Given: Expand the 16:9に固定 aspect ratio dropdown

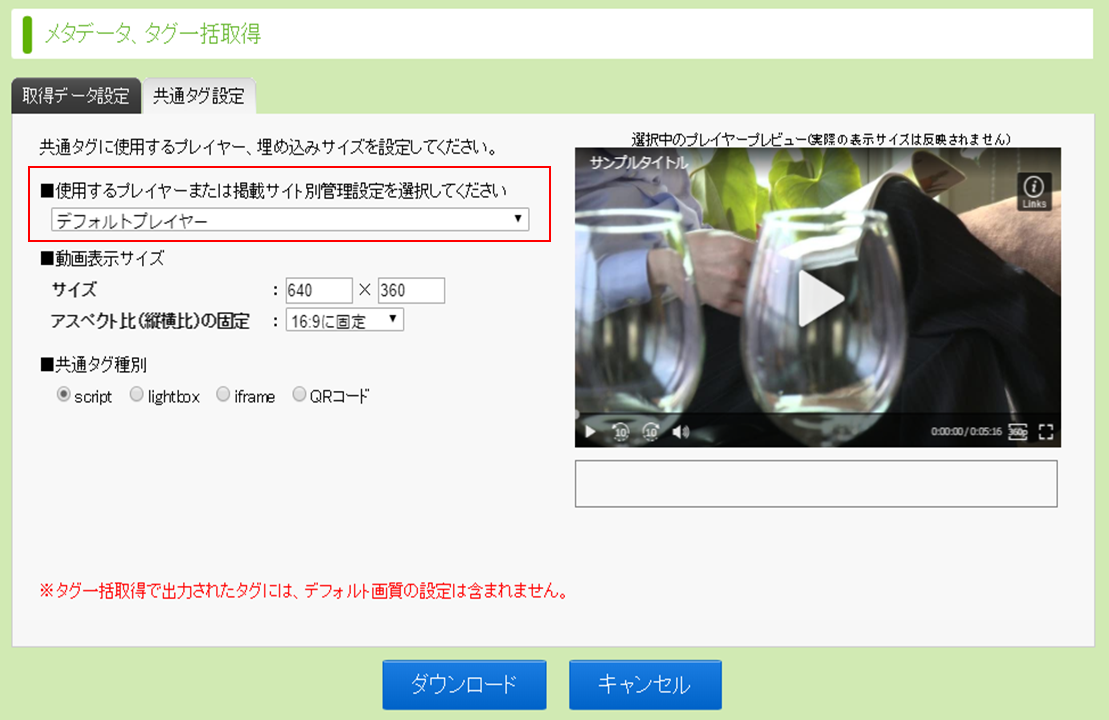Looking at the screenshot, I should coord(344,320).
